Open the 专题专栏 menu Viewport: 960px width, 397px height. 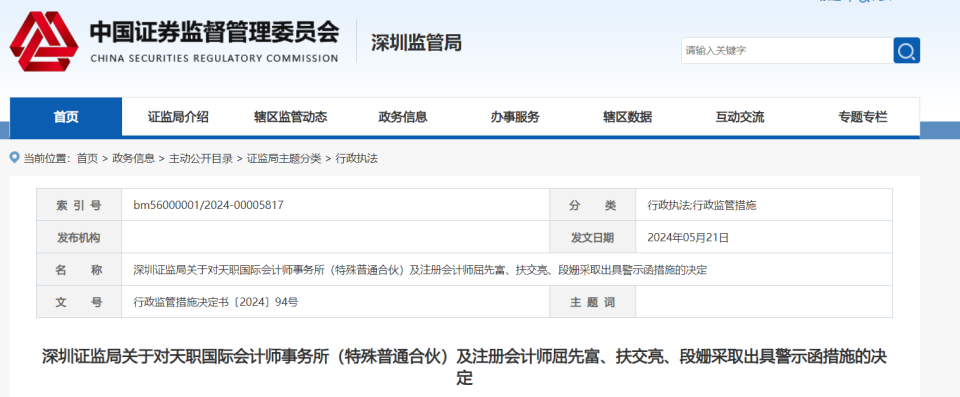[863, 117]
